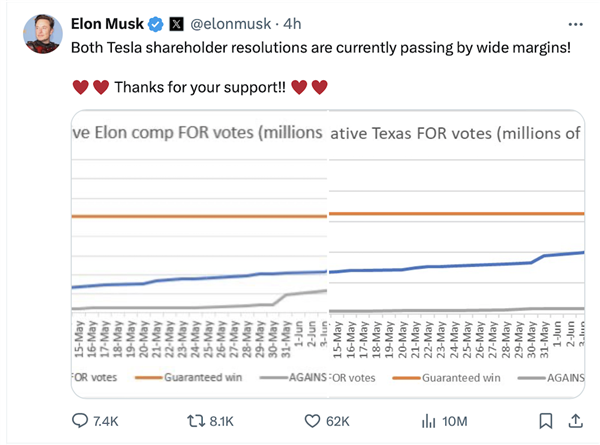The width and height of the screenshot is (600, 445).
Task: Bookmark this tweet
Action: (x=546, y=422)
